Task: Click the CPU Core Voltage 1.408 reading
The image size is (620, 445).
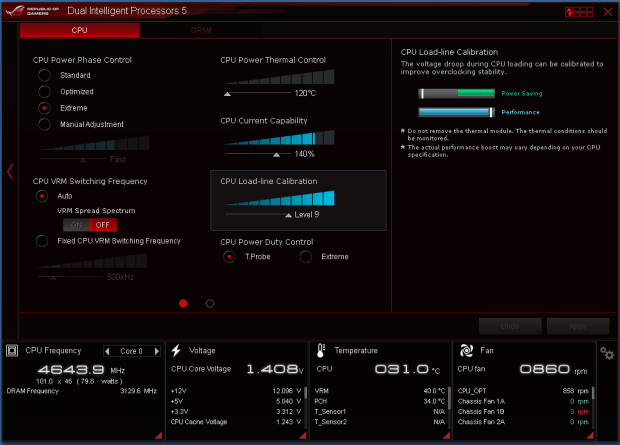Action: pyautogui.click(x=275, y=369)
